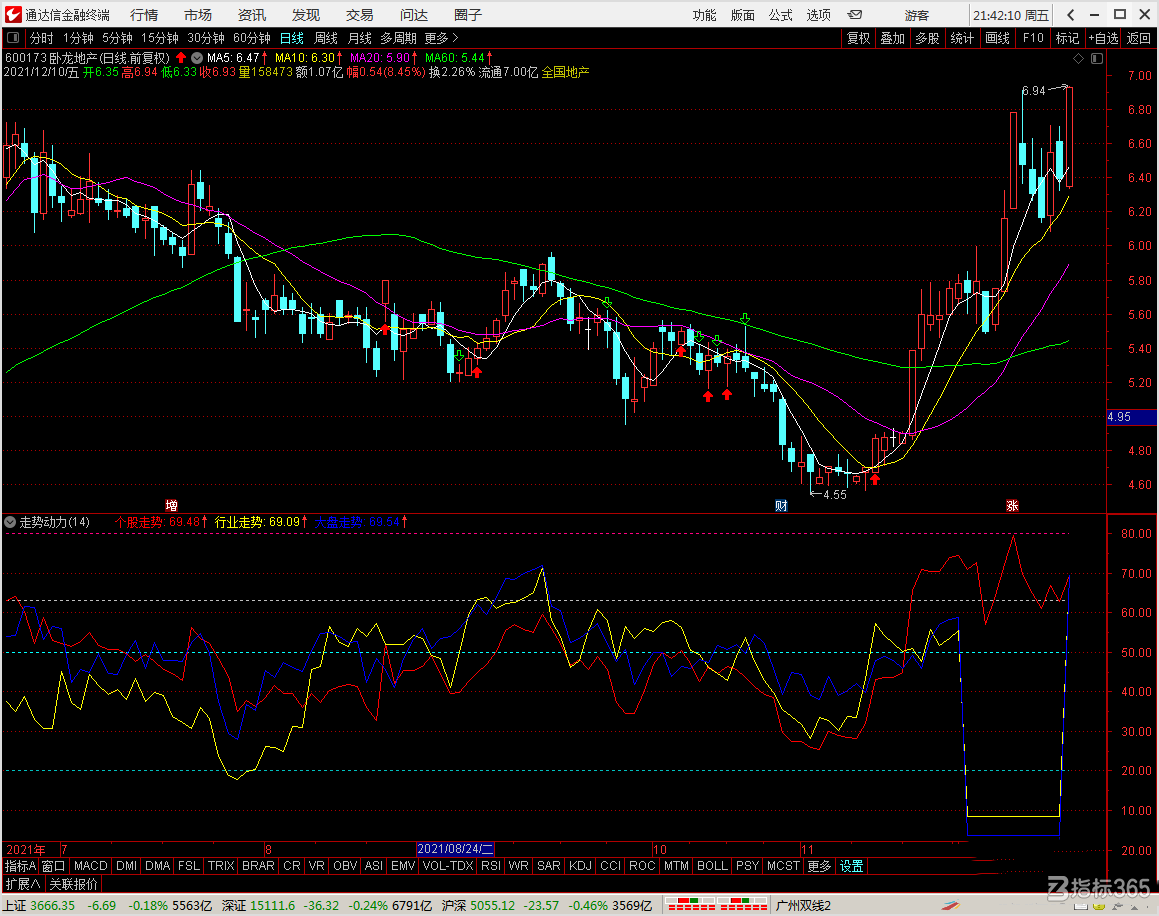Open the 功能 menu
The height and width of the screenshot is (916, 1159).
(704, 15)
